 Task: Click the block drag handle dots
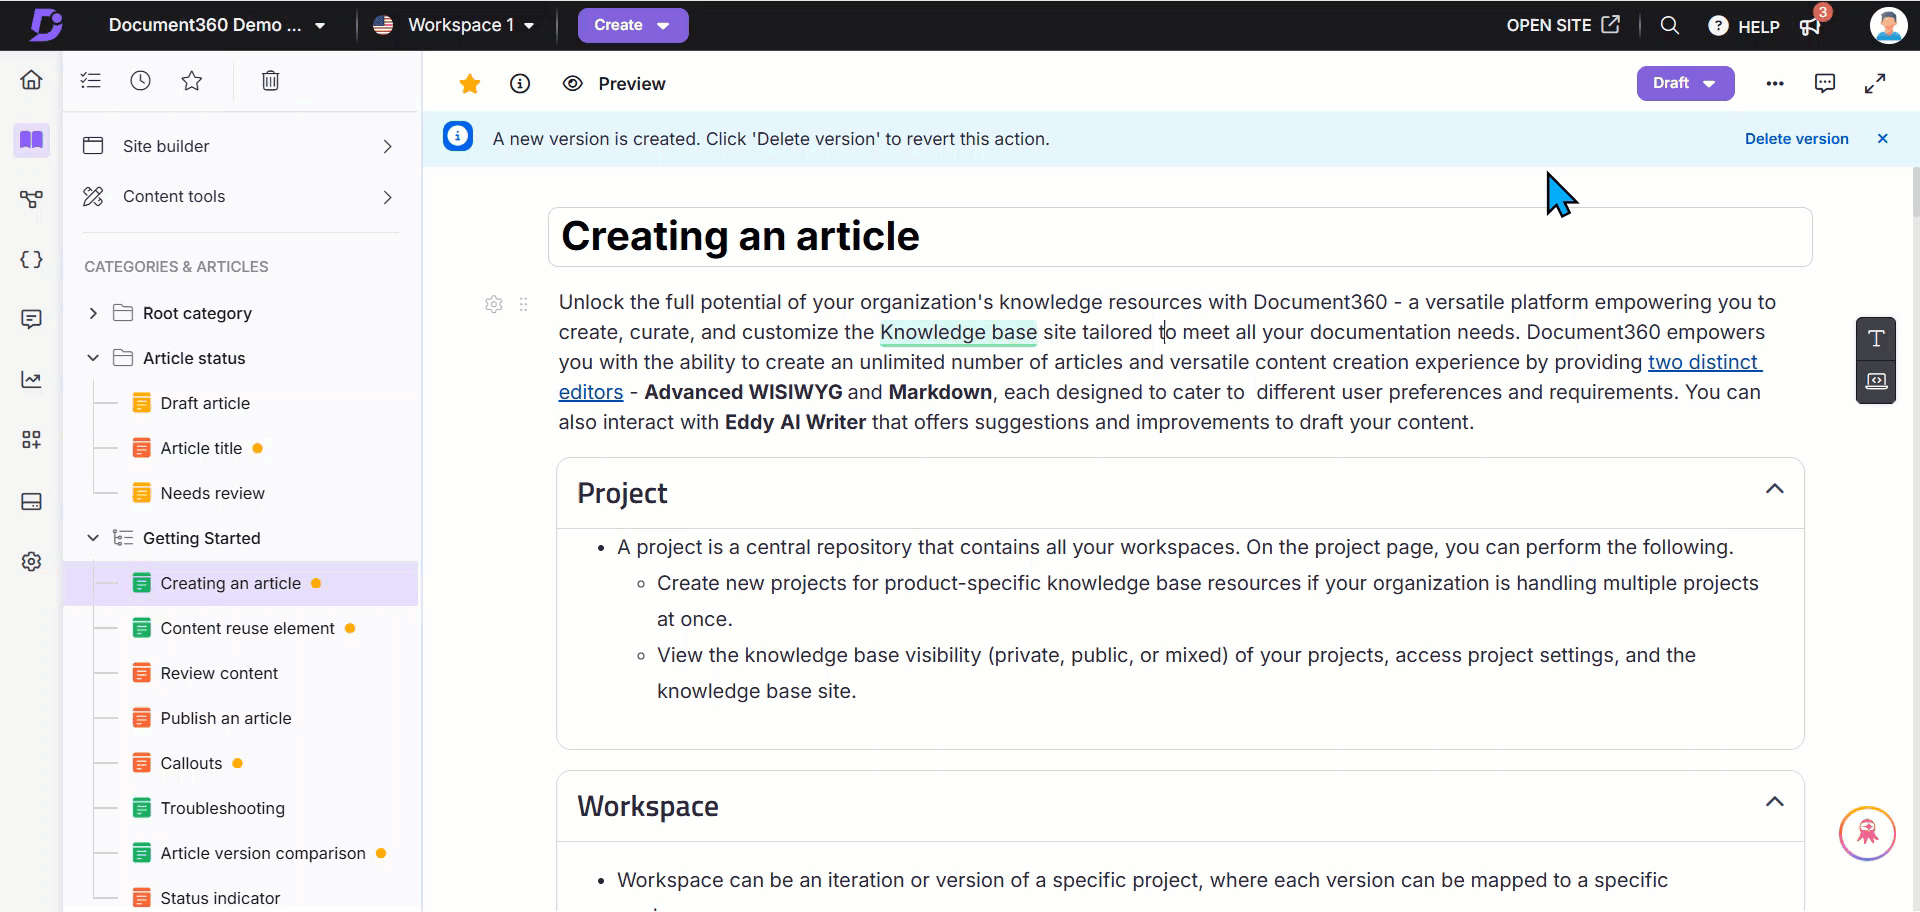tap(523, 304)
